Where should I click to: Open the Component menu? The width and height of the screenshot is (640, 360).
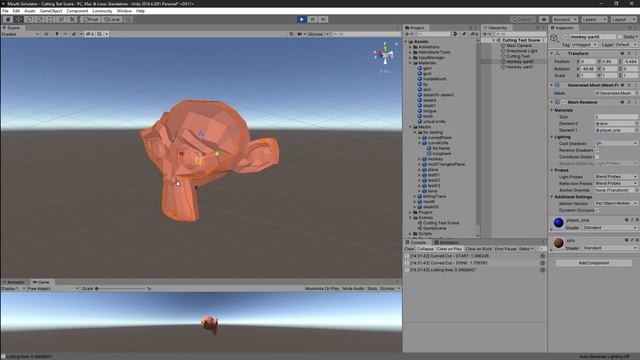pos(77,11)
